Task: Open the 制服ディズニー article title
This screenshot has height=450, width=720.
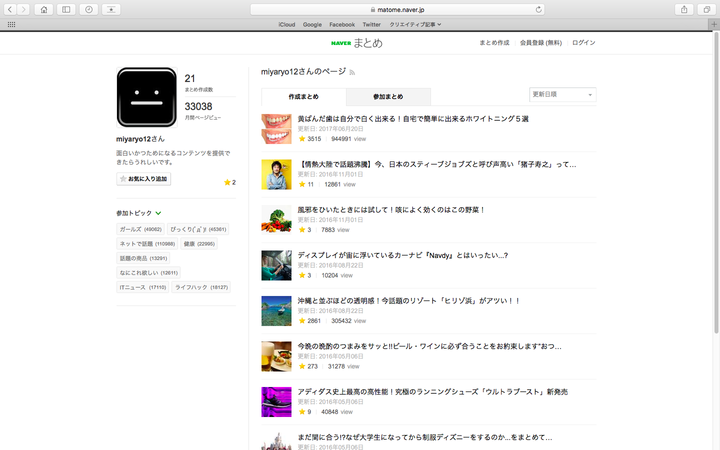Action: 425,437
